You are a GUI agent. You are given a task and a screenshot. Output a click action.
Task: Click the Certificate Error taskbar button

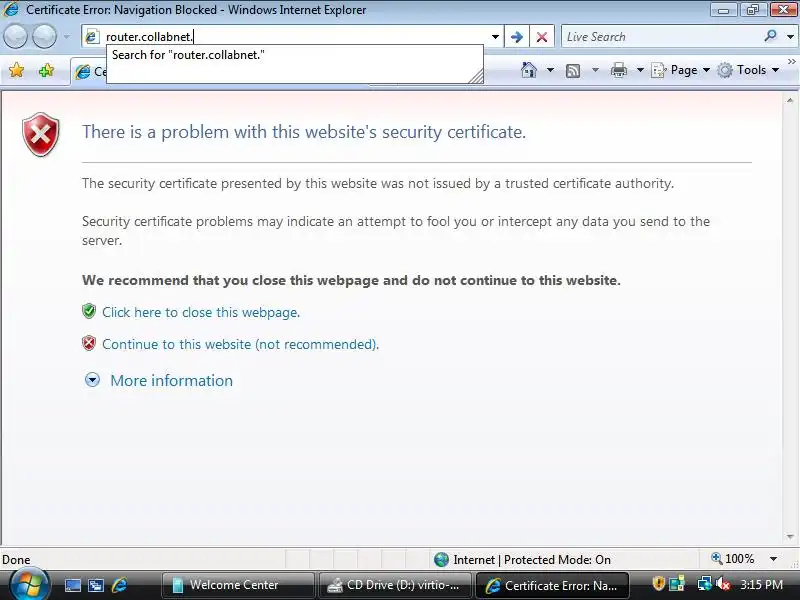point(552,585)
